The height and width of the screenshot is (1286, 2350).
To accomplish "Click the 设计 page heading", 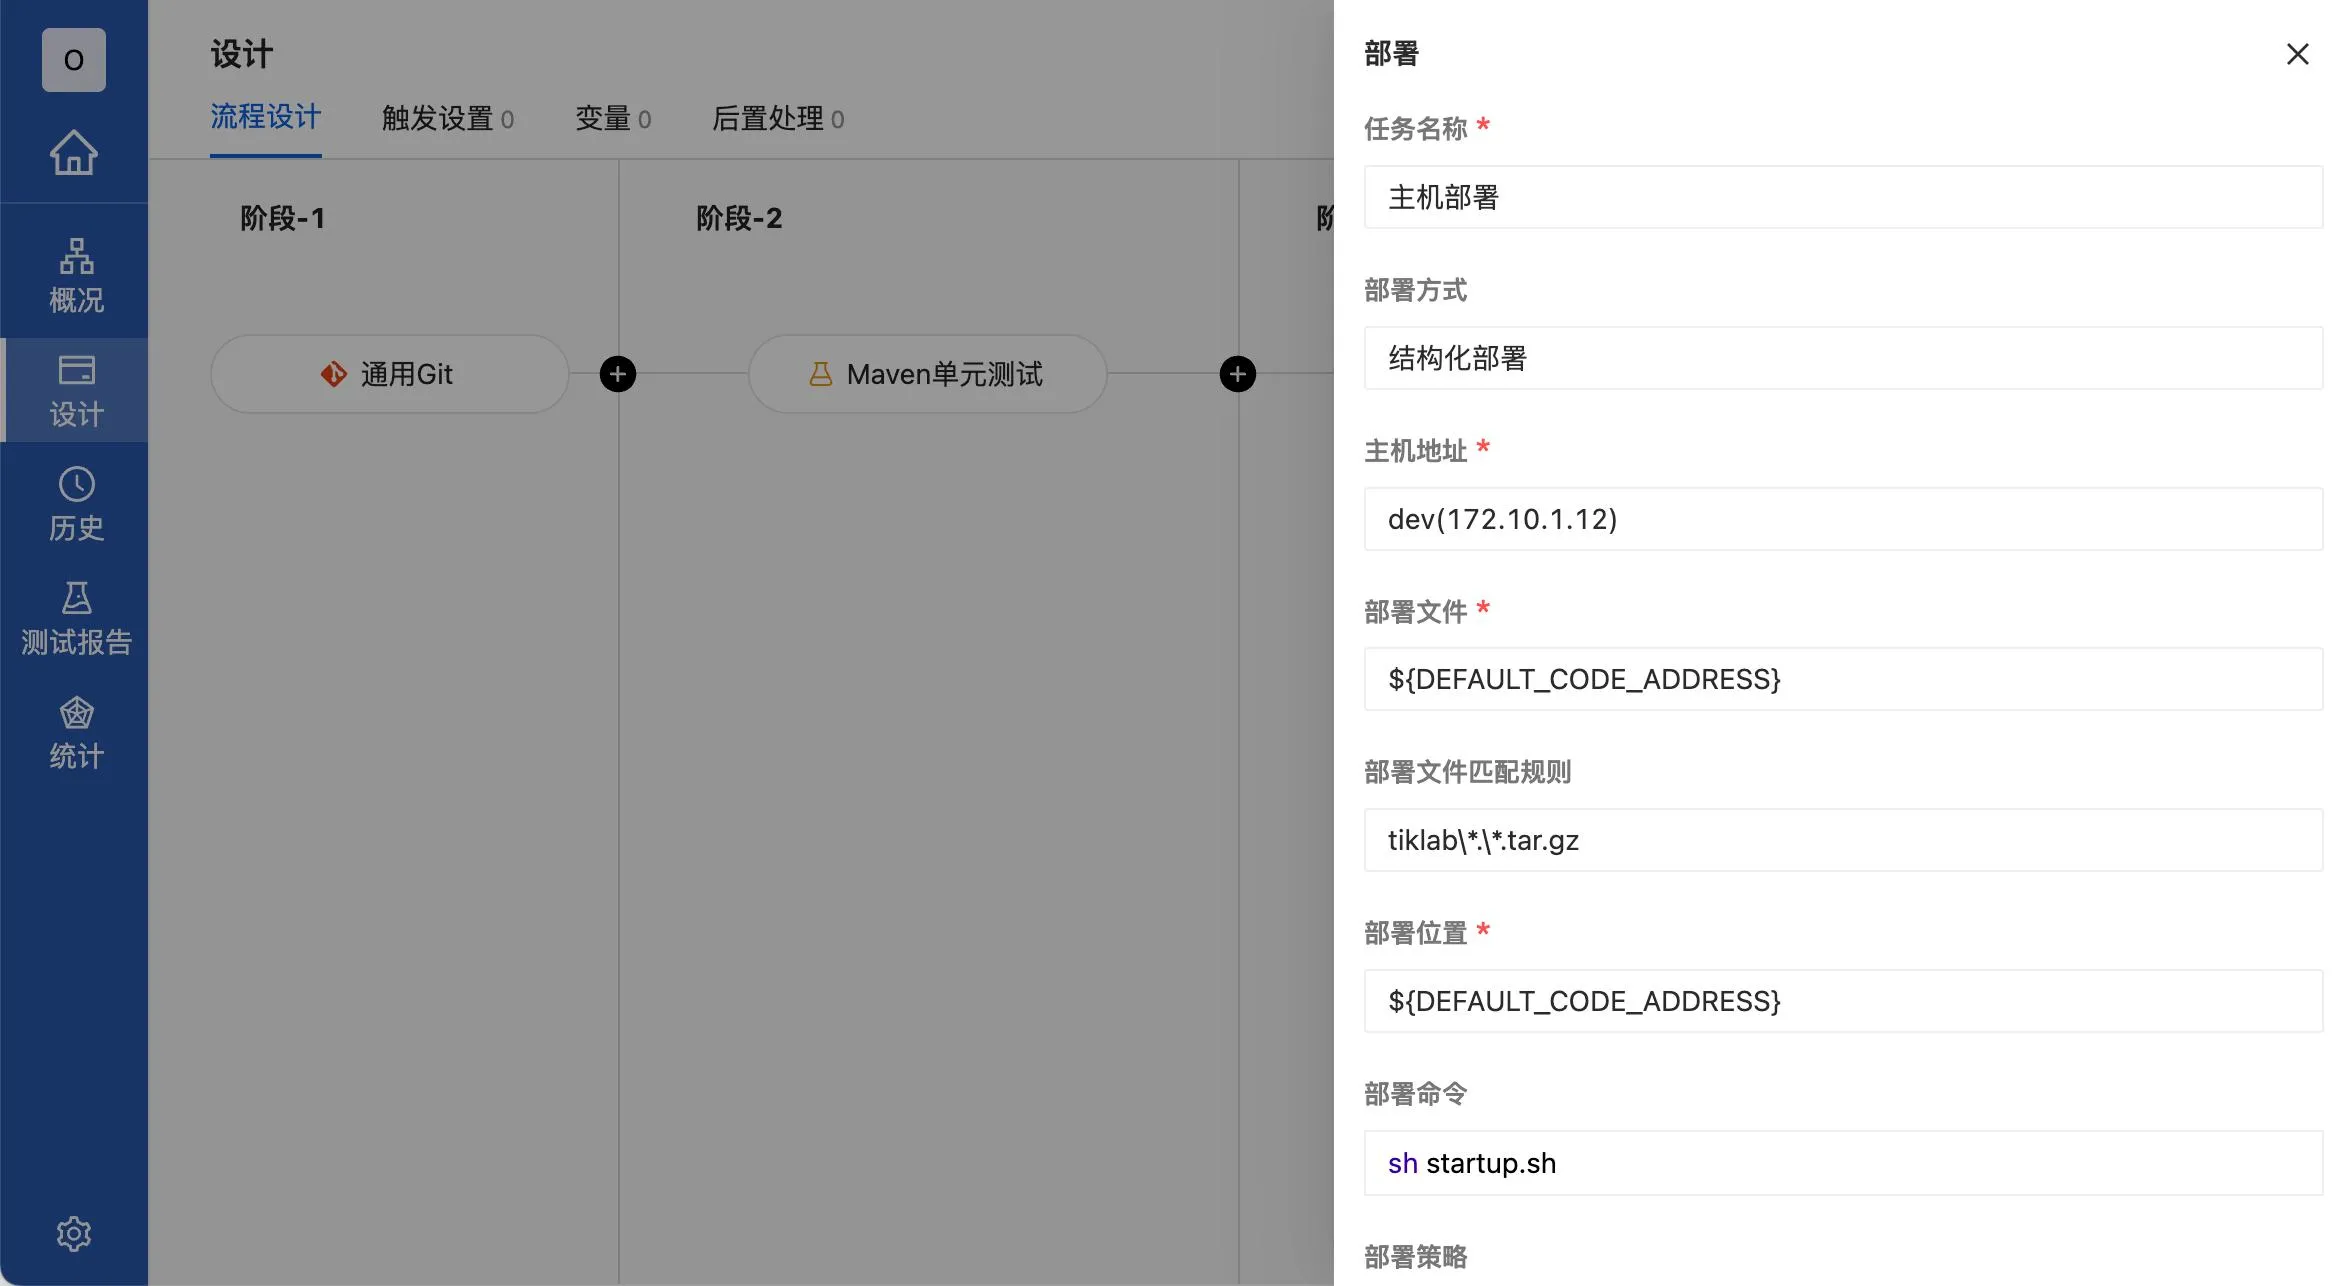I will [241, 54].
